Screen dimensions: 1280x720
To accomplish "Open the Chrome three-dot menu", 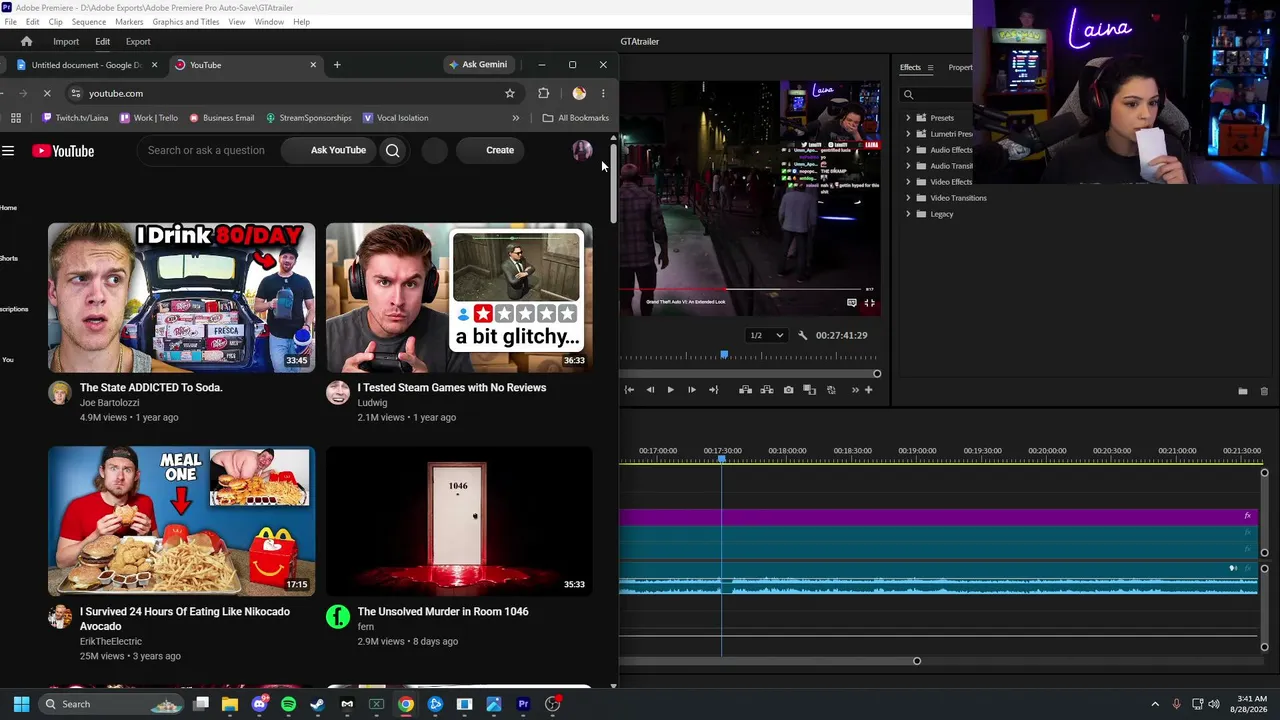I will coord(603,93).
